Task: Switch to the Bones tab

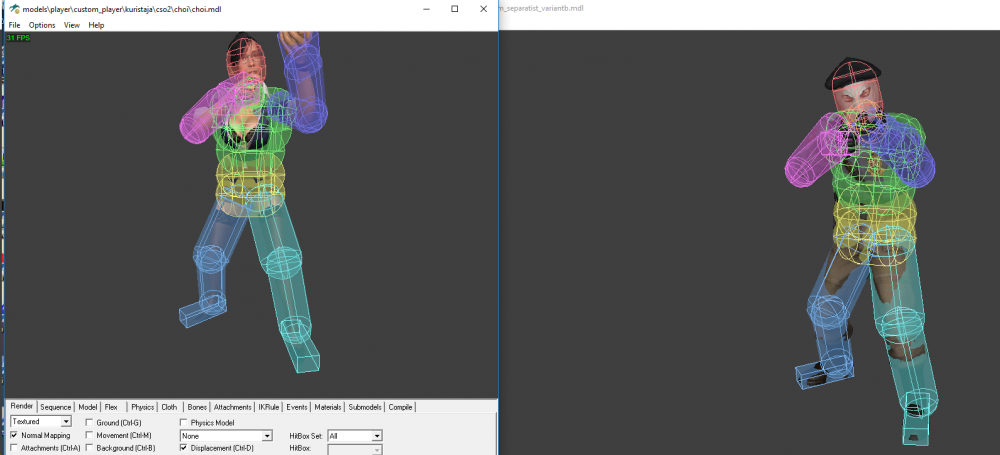Action: pos(197,407)
